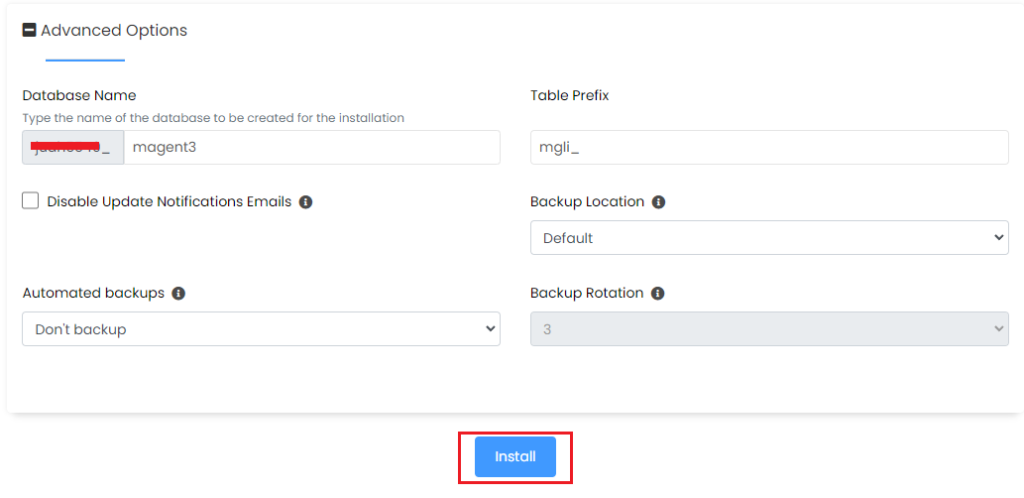
Task: Show info for Disable Update Notifications Emails
Action: [x=306, y=202]
